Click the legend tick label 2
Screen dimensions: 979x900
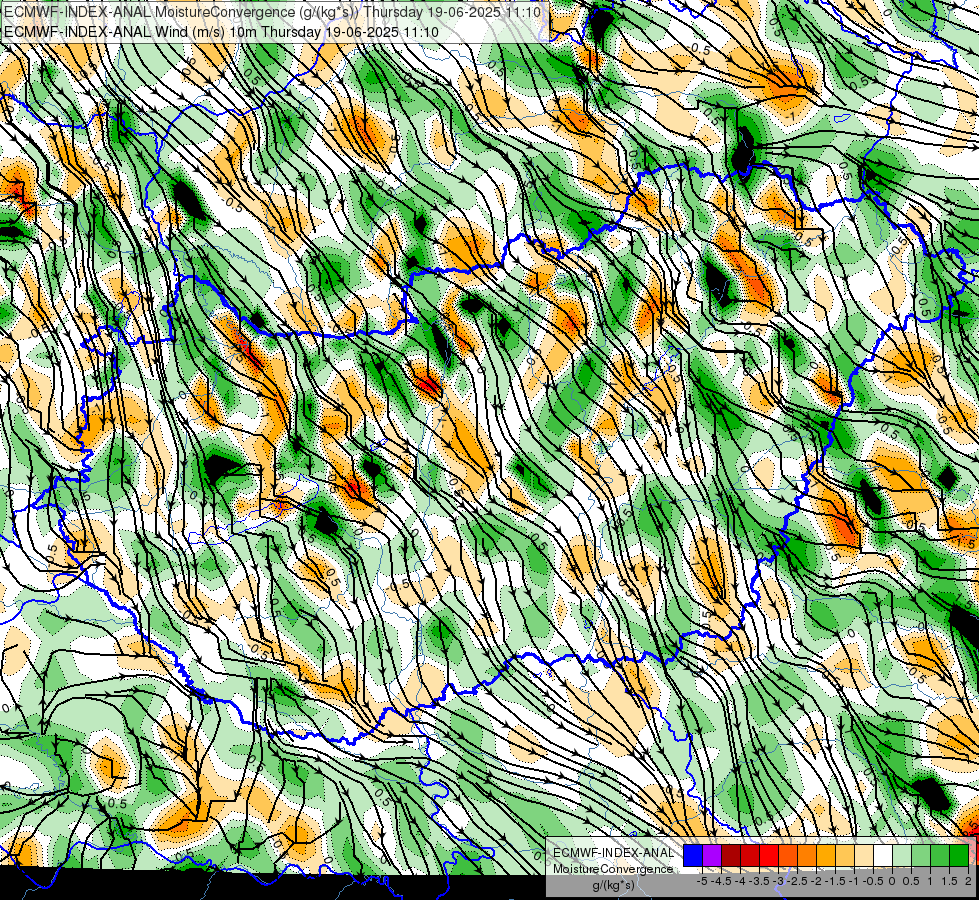(968, 881)
